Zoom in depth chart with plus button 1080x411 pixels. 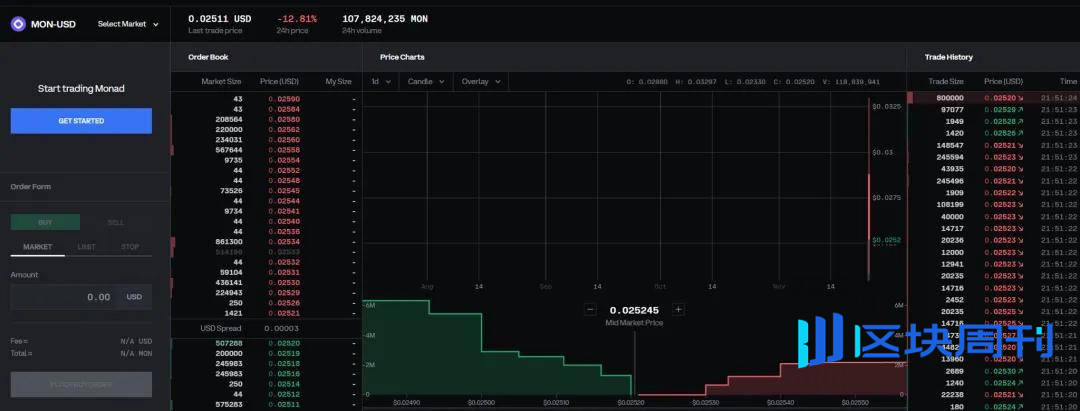(x=678, y=310)
